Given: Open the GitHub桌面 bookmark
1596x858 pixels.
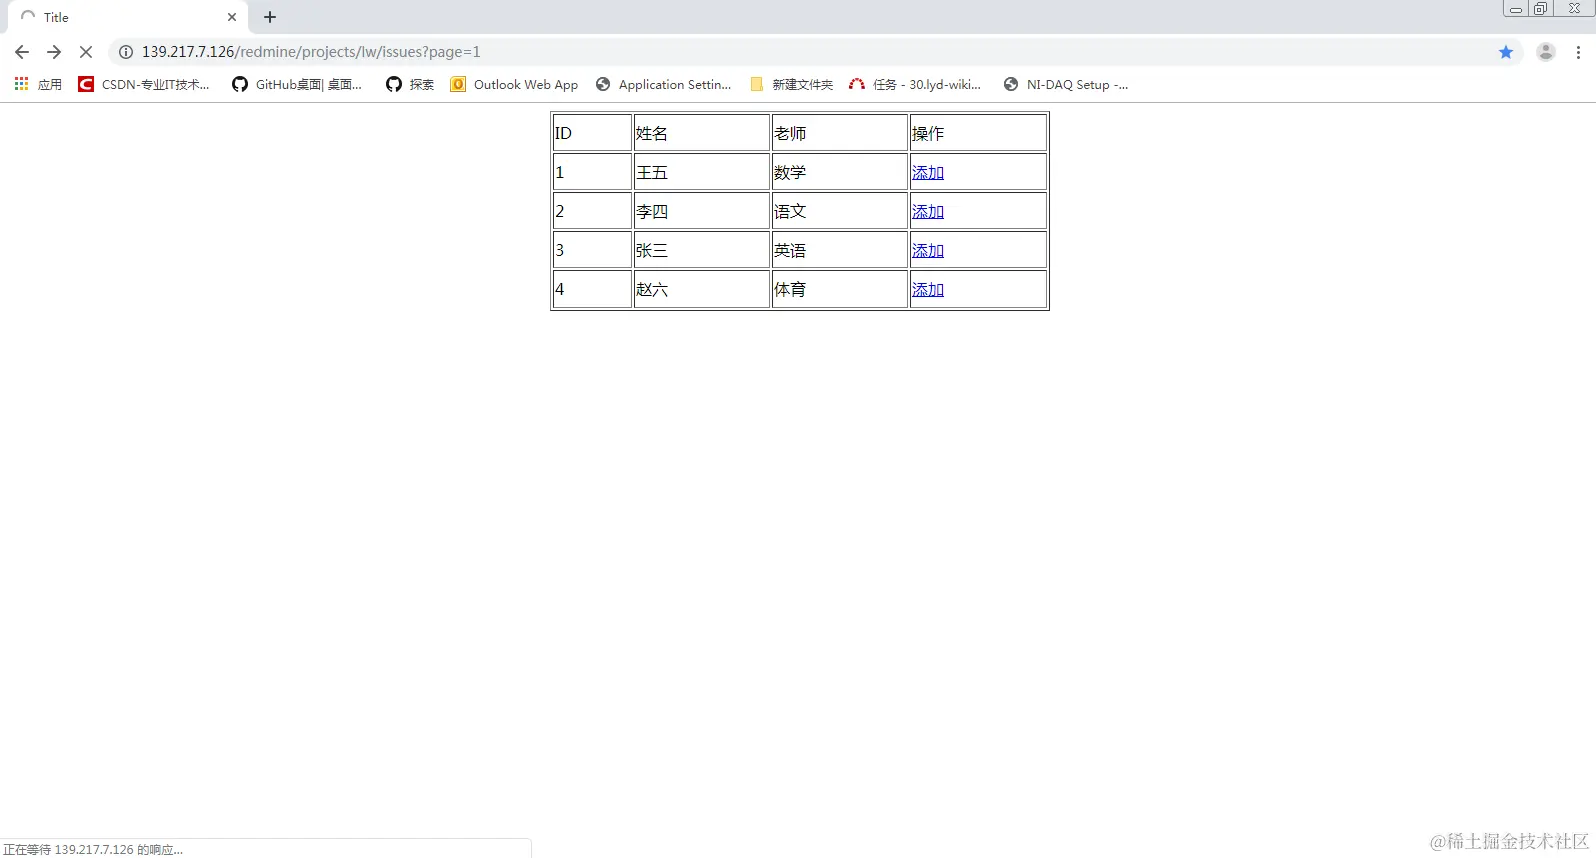Looking at the screenshot, I should (x=297, y=85).
